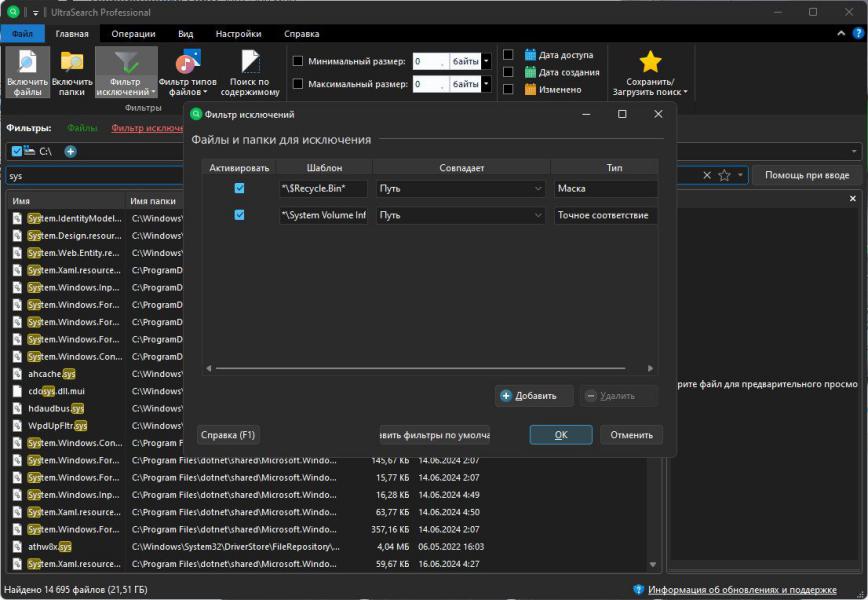Click the Отменить button
The width and height of the screenshot is (868, 600).
coord(632,435)
